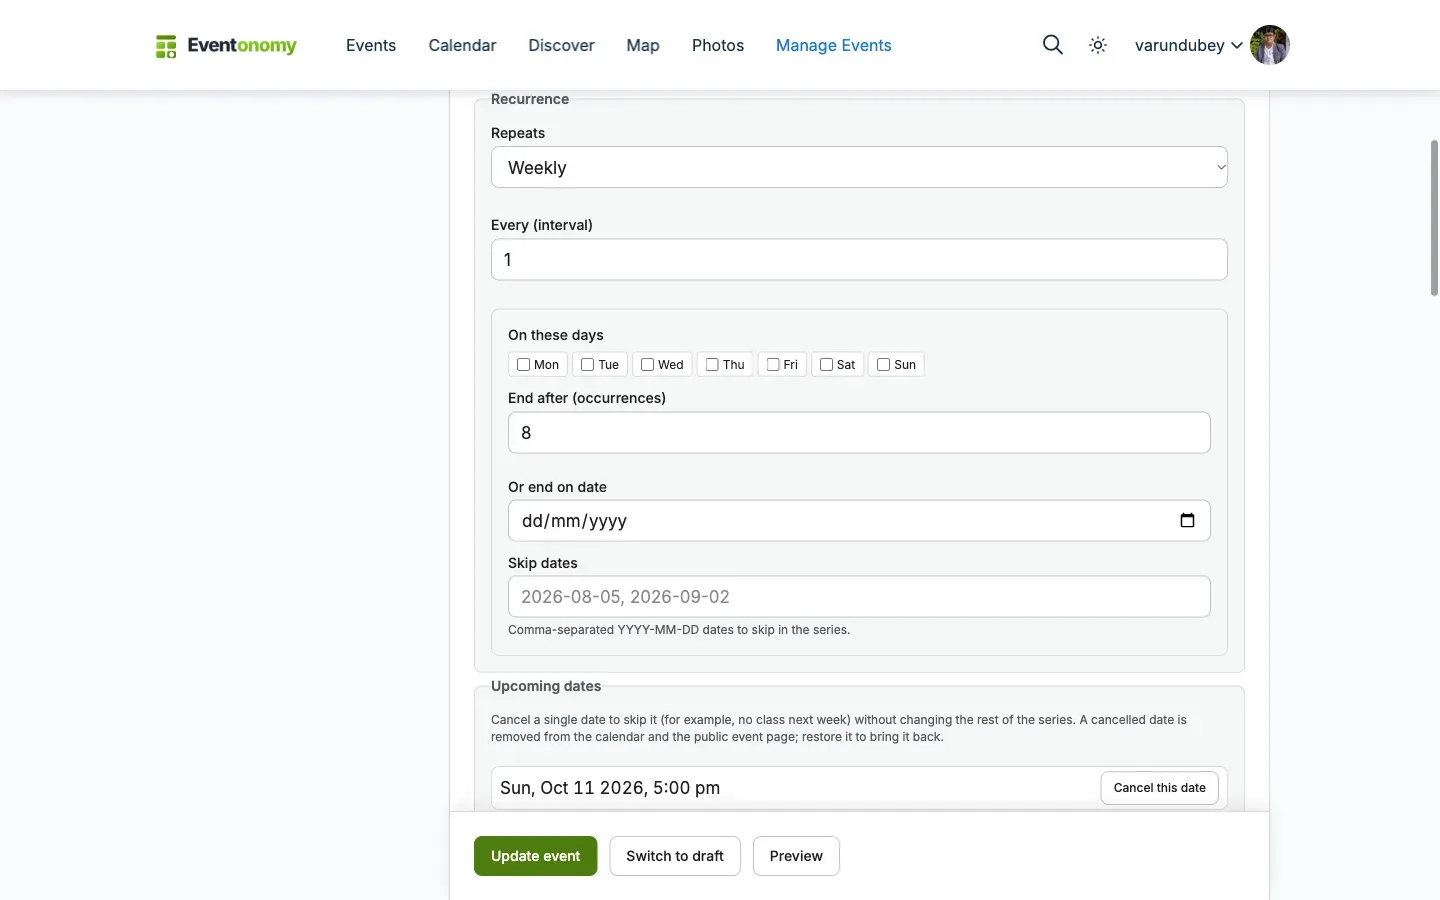Check the Tue day checkbox
Viewport: 1440px width, 900px height.
pos(587,364)
